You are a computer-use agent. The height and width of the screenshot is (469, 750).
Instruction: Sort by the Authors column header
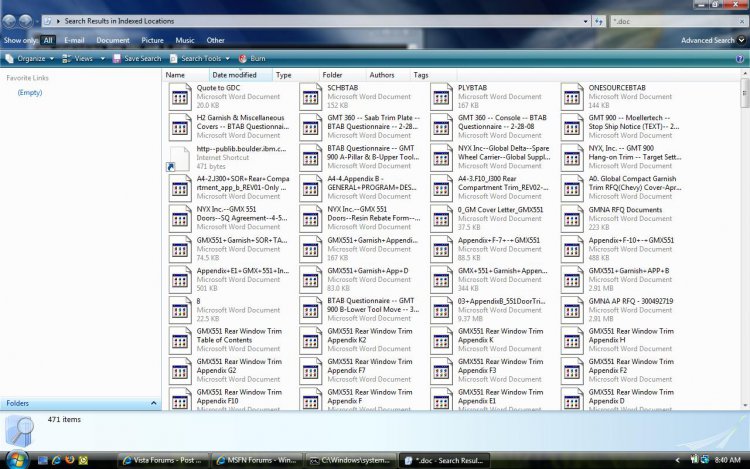coord(388,75)
